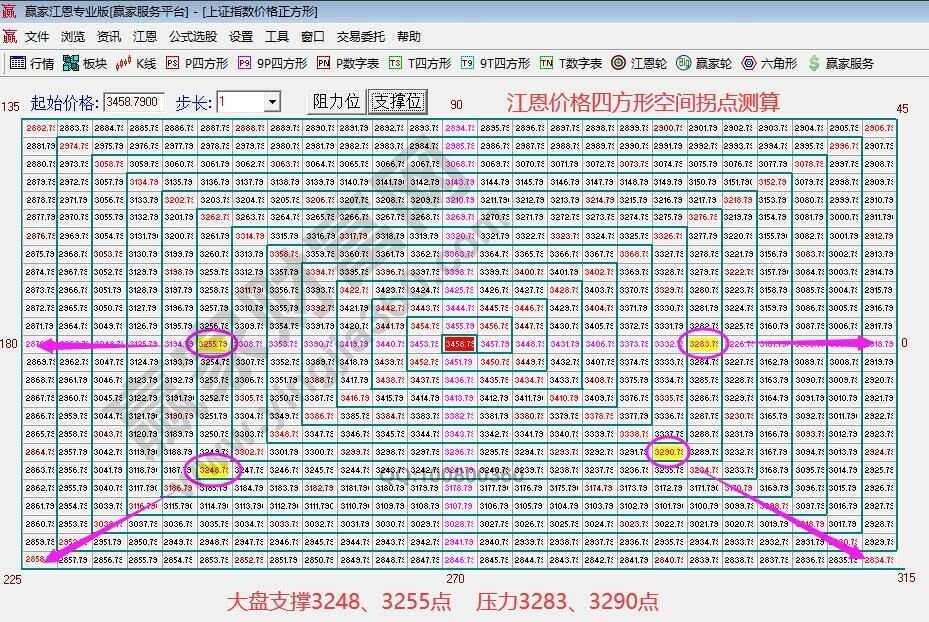This screenshot has width=929, height=622.
Task: Open the 窗口 menu
Action: click(x=313, y=37)
